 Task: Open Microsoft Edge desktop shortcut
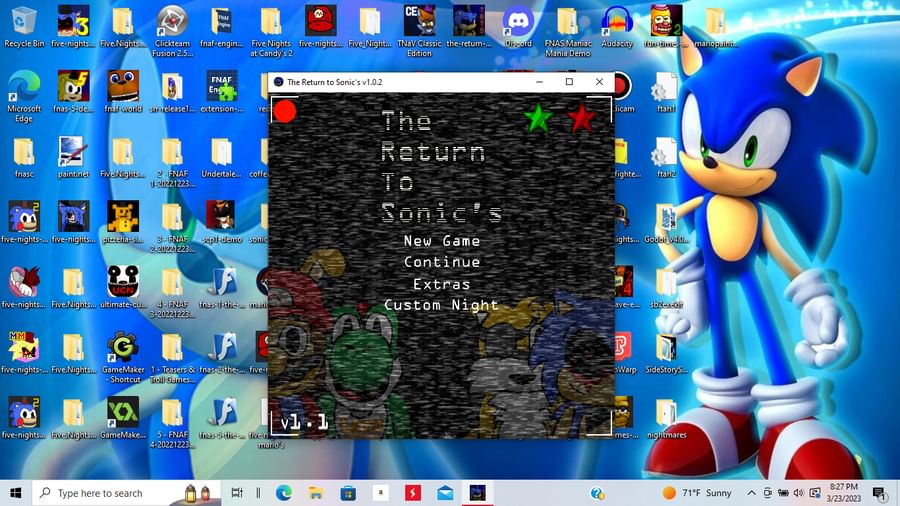pos(24,96)
